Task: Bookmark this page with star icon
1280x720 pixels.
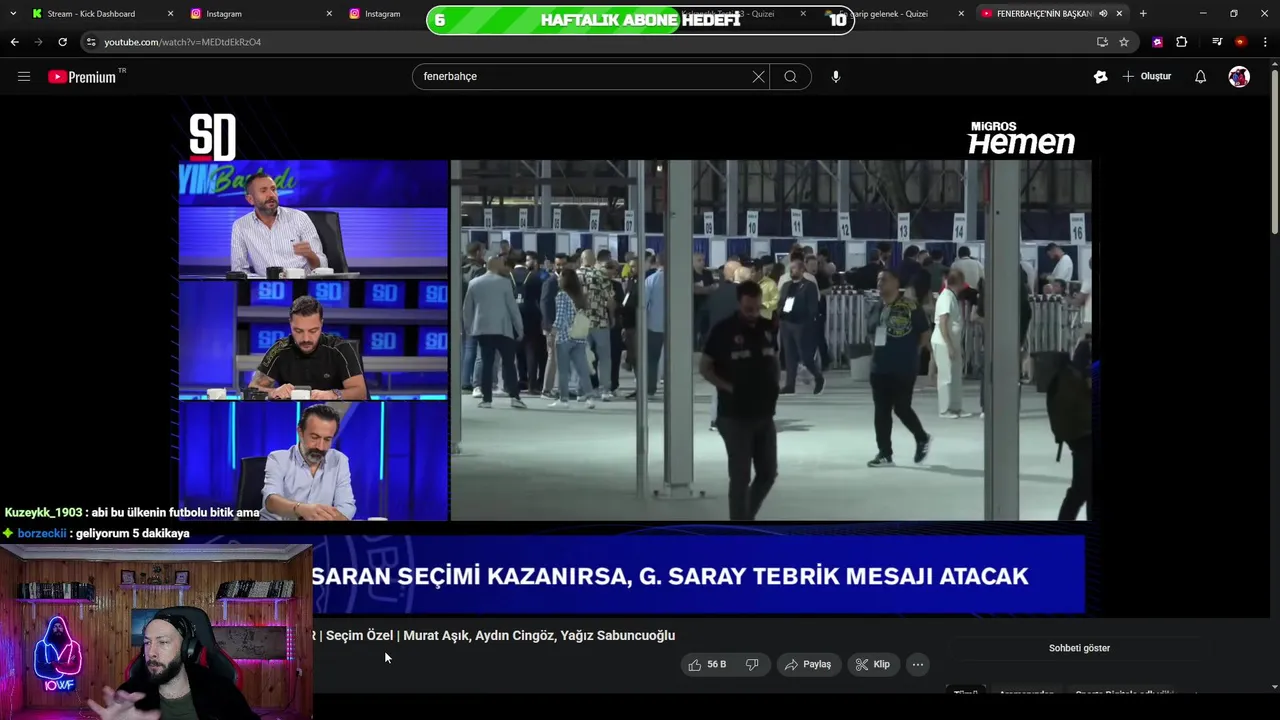Action: pos(1124,42)
